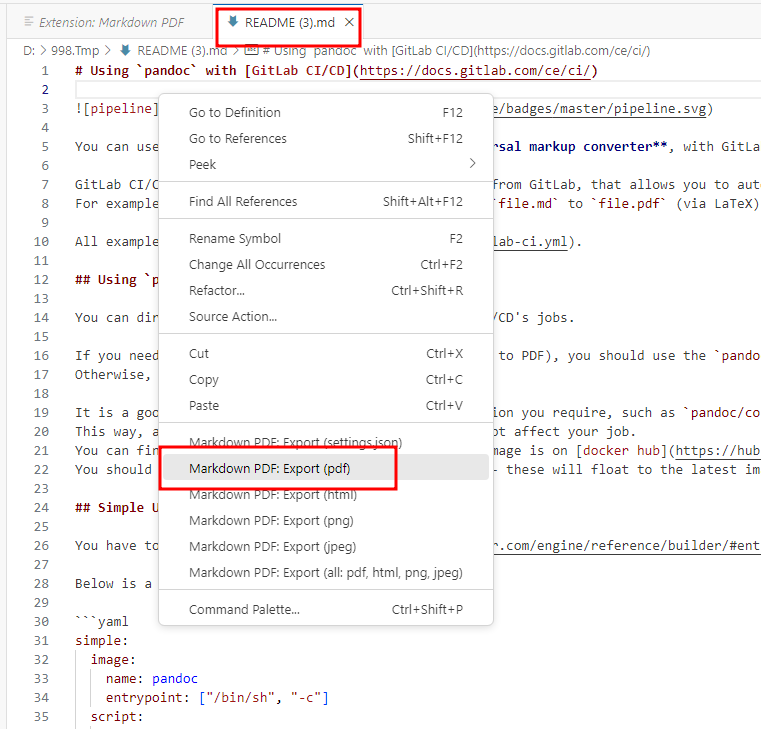Click the heading symbol icon in breadcrumb
This screenshot has width=761, height=729.
[251, 50]
